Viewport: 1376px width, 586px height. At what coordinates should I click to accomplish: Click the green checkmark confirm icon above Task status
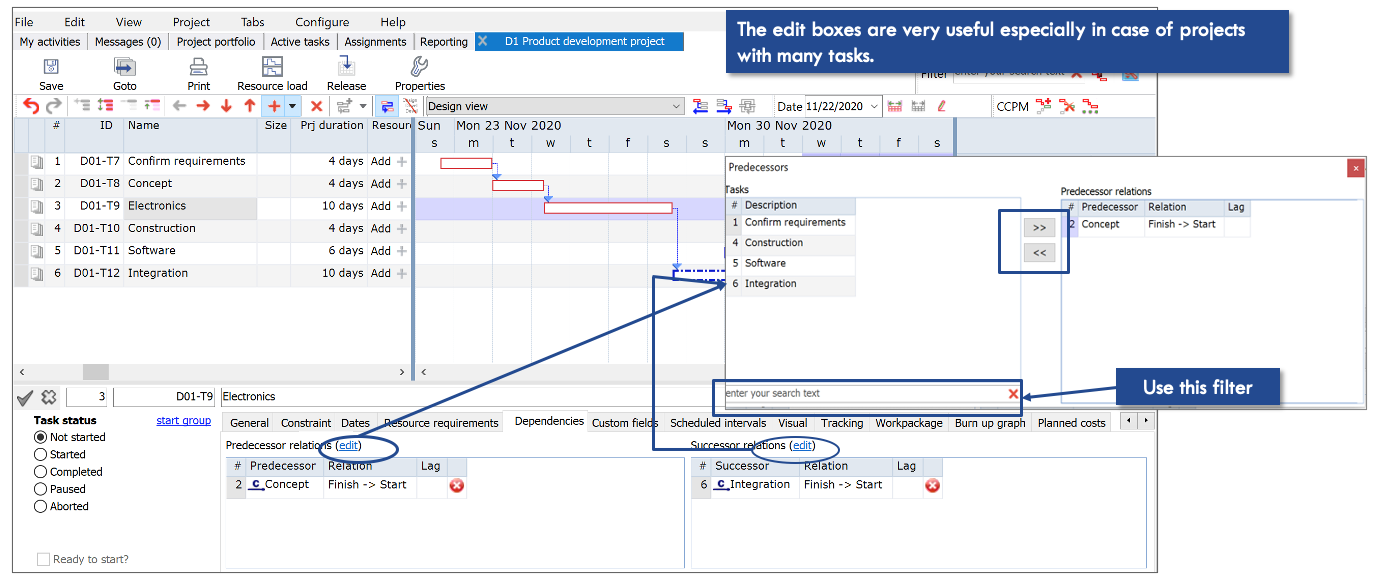26,397
